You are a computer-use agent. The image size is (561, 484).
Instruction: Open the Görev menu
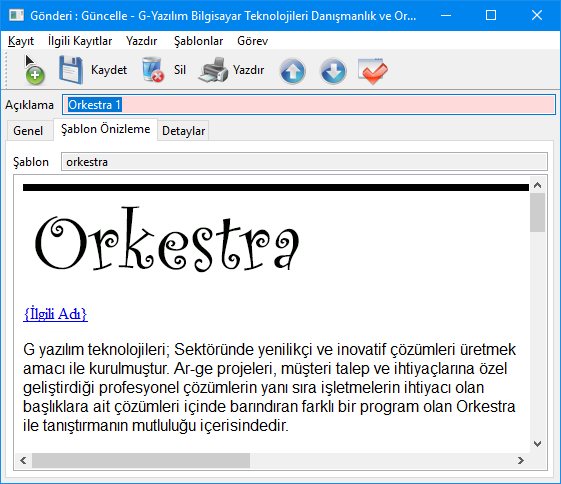[252, 41]
